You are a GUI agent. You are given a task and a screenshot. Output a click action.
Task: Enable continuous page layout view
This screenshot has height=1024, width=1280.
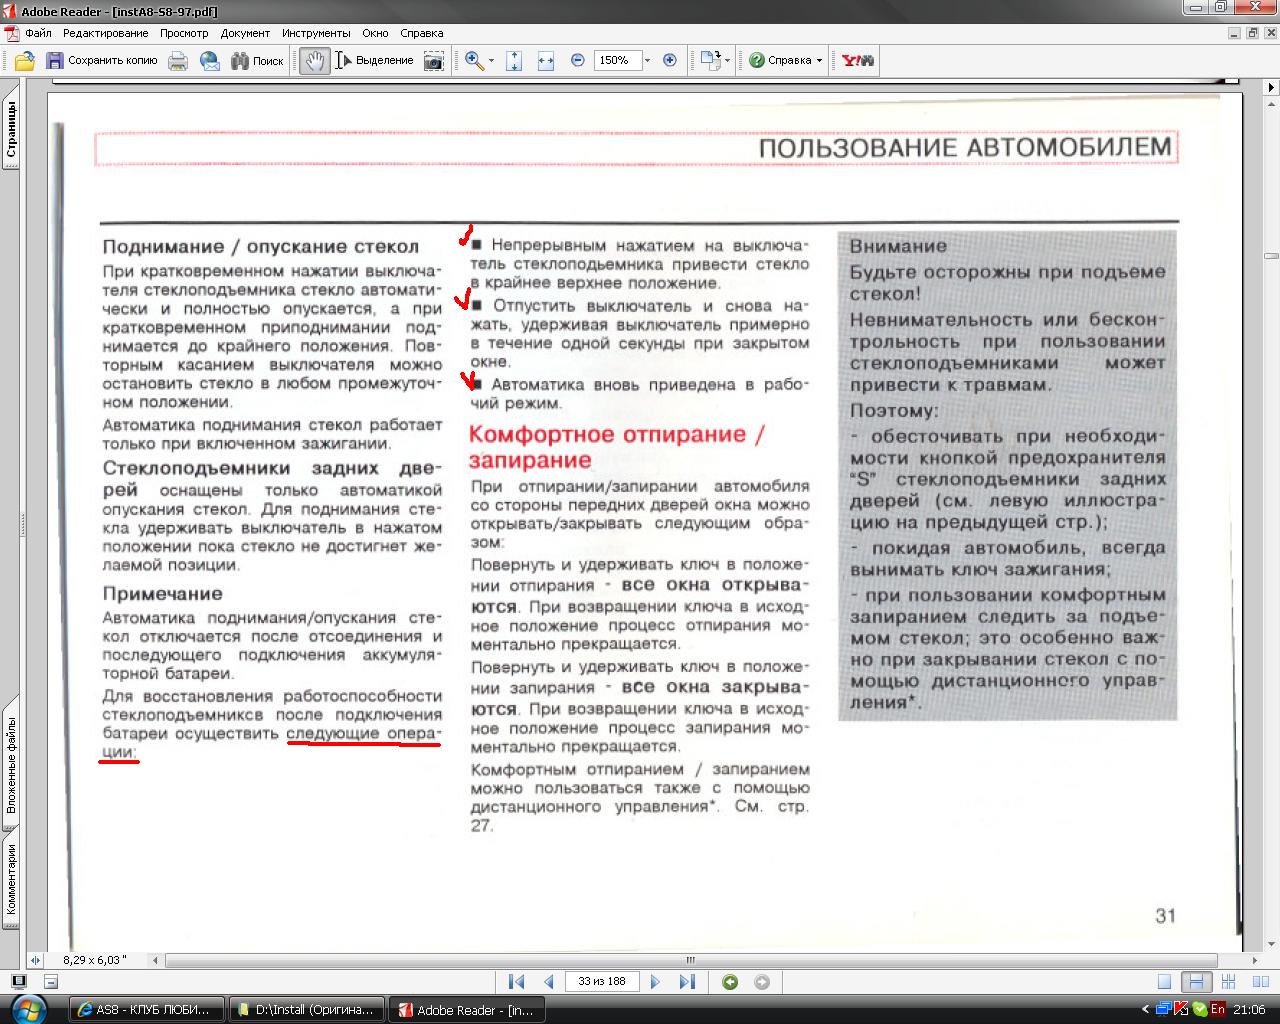1196,982
